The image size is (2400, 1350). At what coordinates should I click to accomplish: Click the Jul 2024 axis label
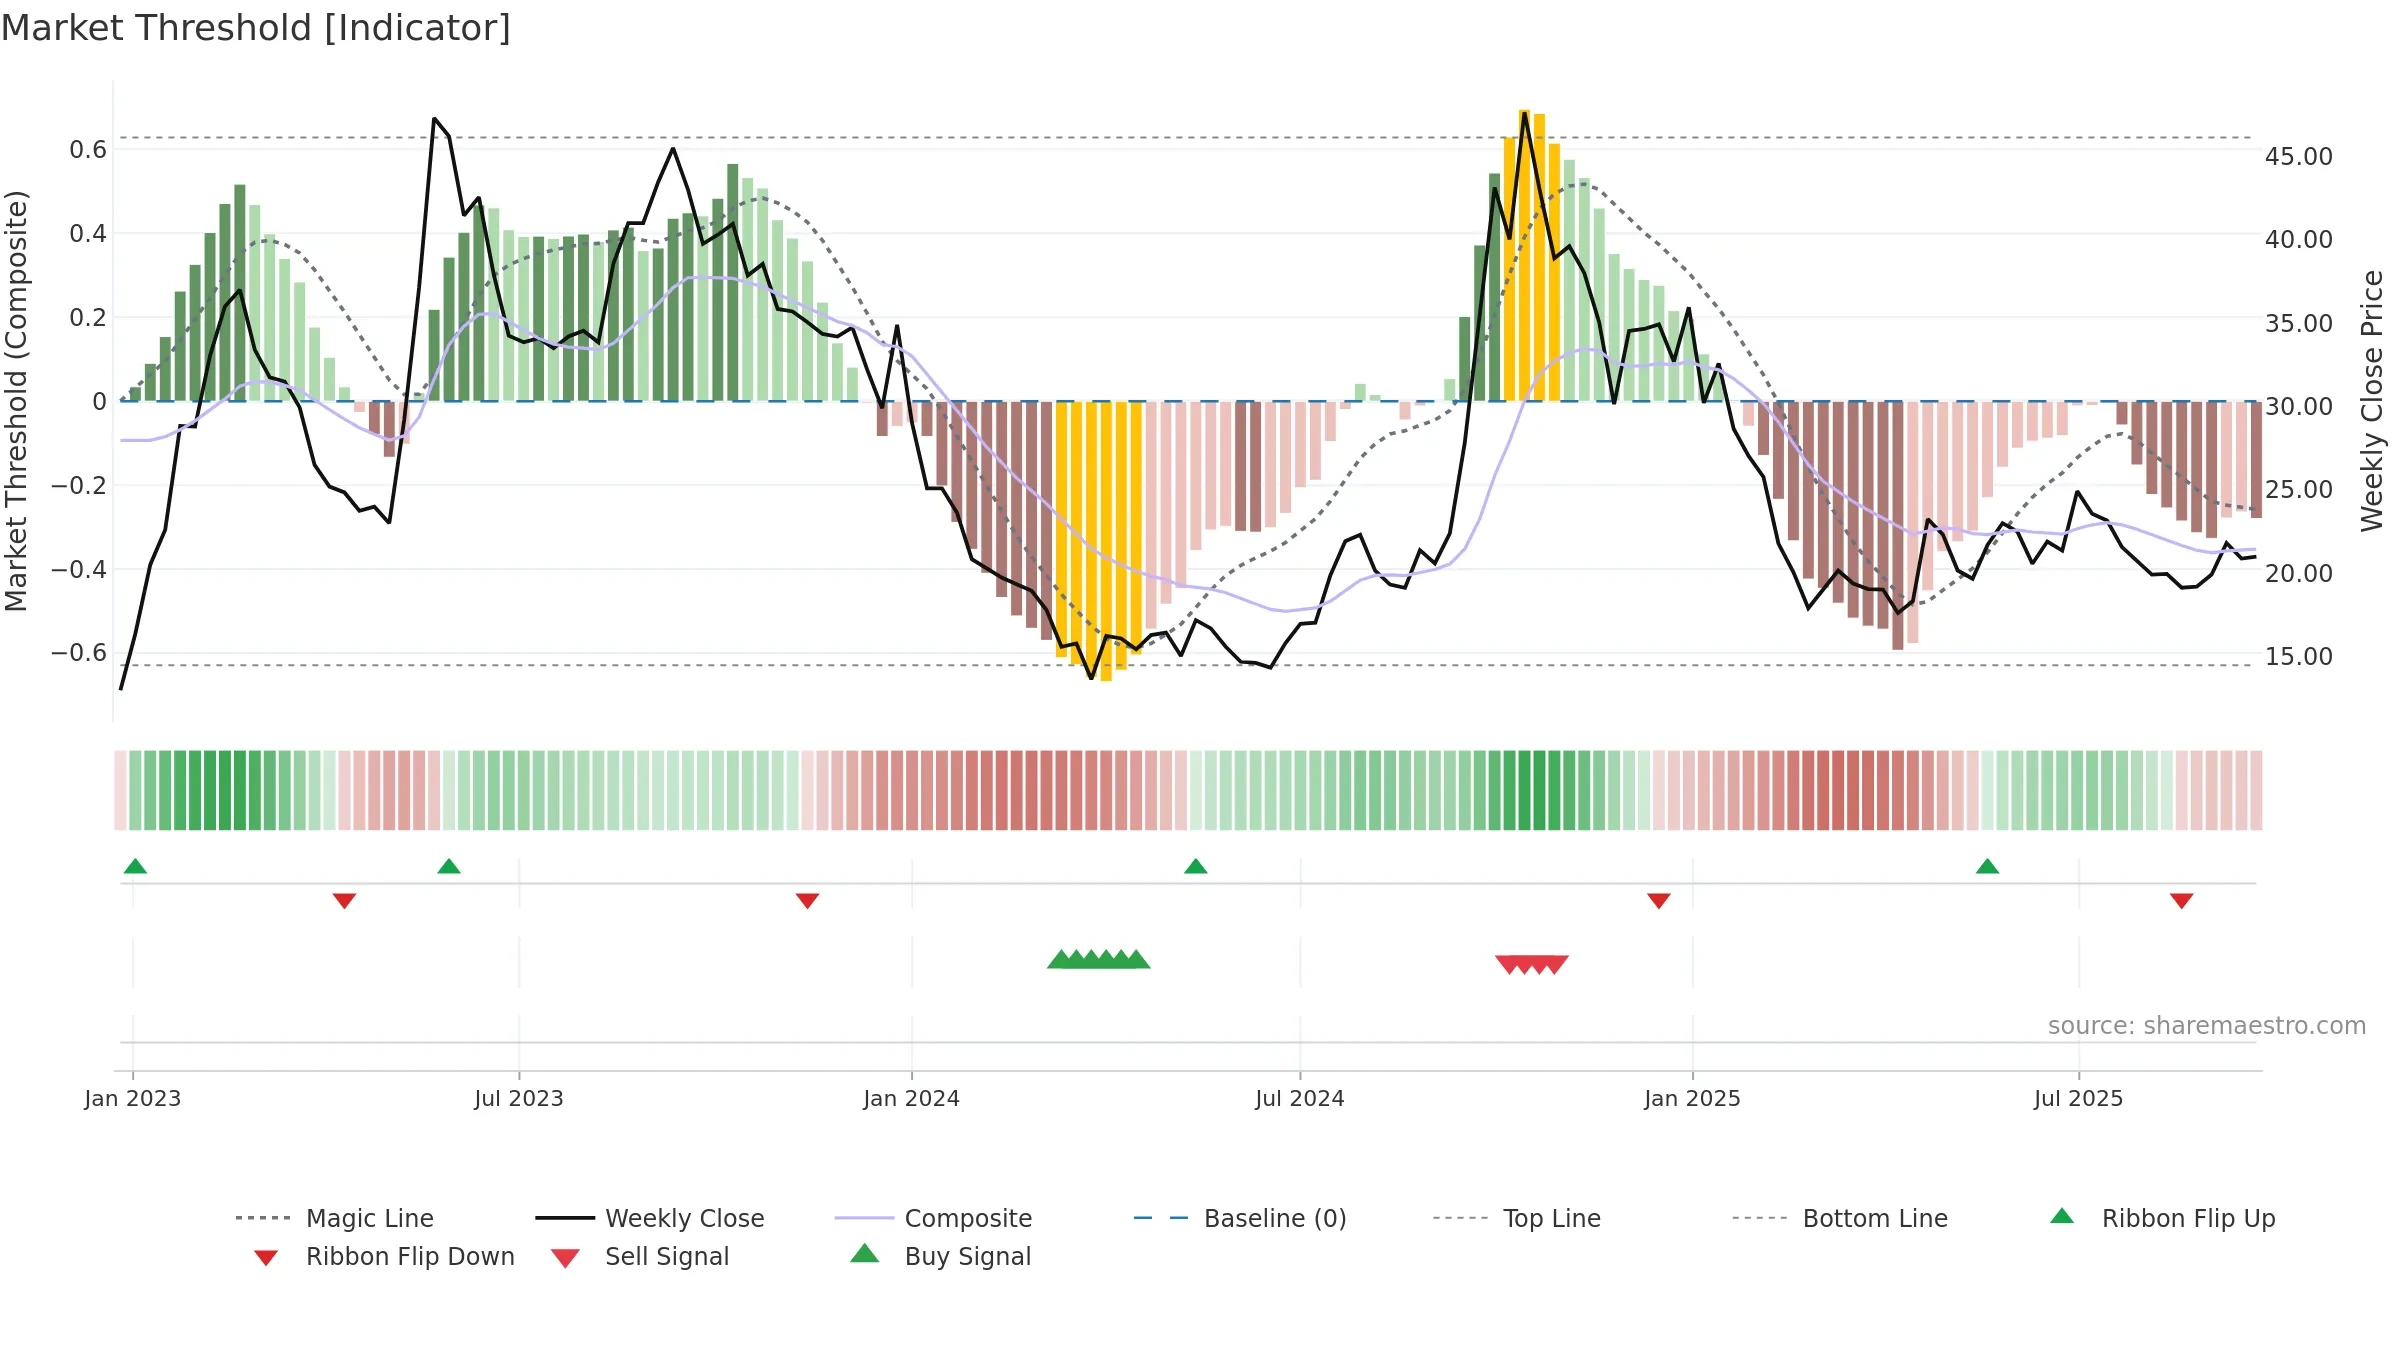tap(1300, 1099)
